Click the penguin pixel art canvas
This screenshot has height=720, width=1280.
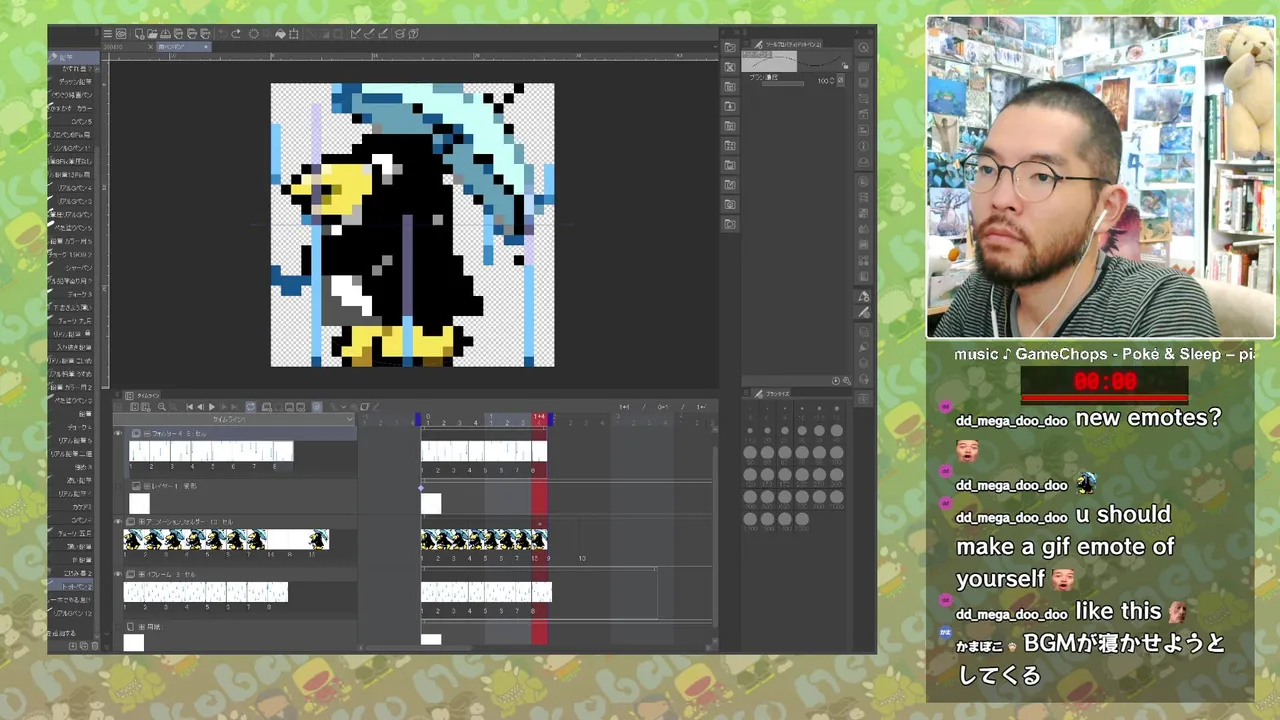tap(412, 225)
